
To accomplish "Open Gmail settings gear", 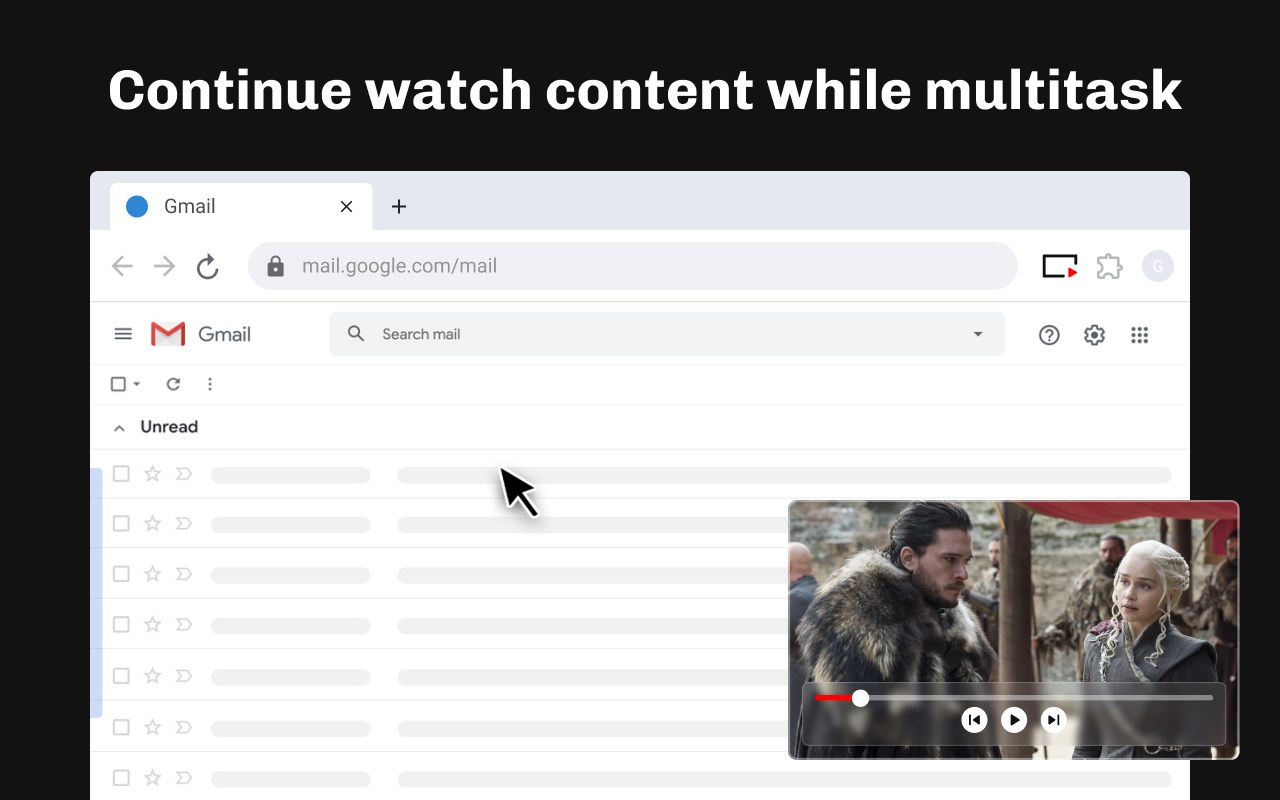I will (1094, 335).
